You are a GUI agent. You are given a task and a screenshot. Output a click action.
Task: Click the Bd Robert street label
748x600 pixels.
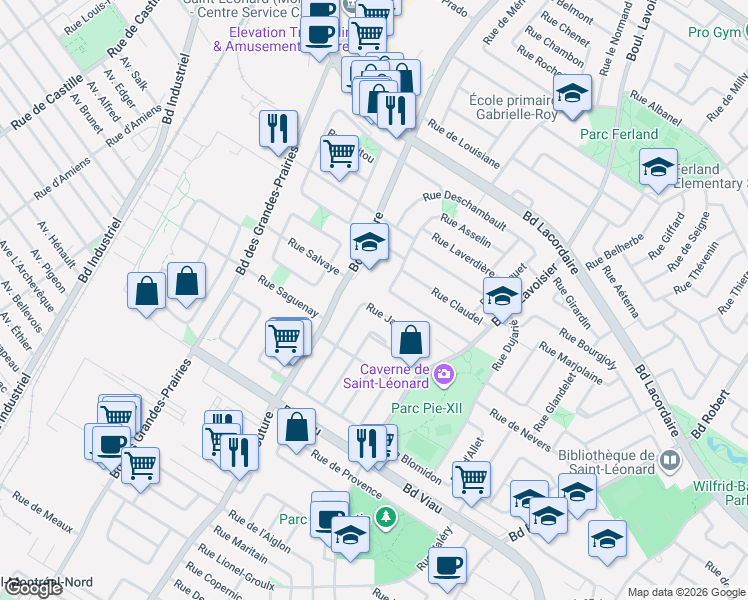point(711,414)
